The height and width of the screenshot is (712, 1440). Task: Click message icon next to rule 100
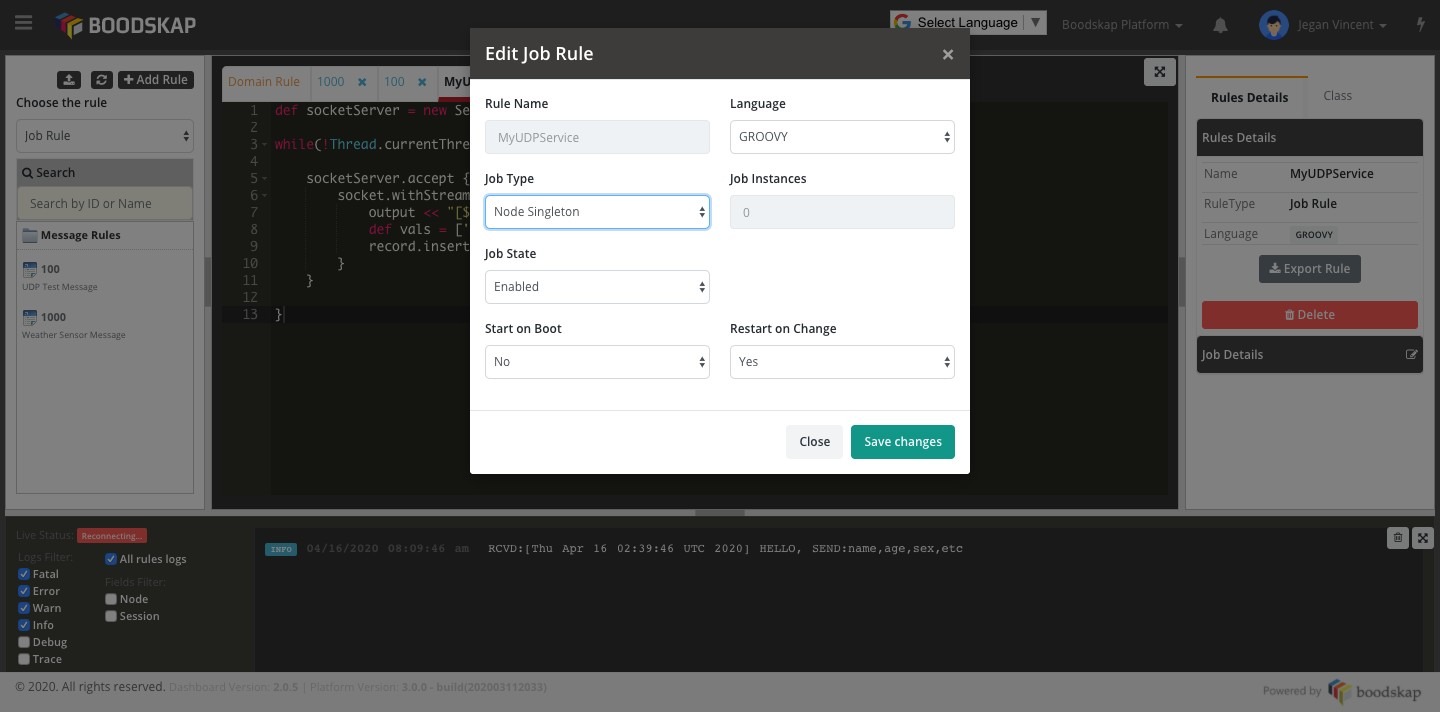(29, 269)
